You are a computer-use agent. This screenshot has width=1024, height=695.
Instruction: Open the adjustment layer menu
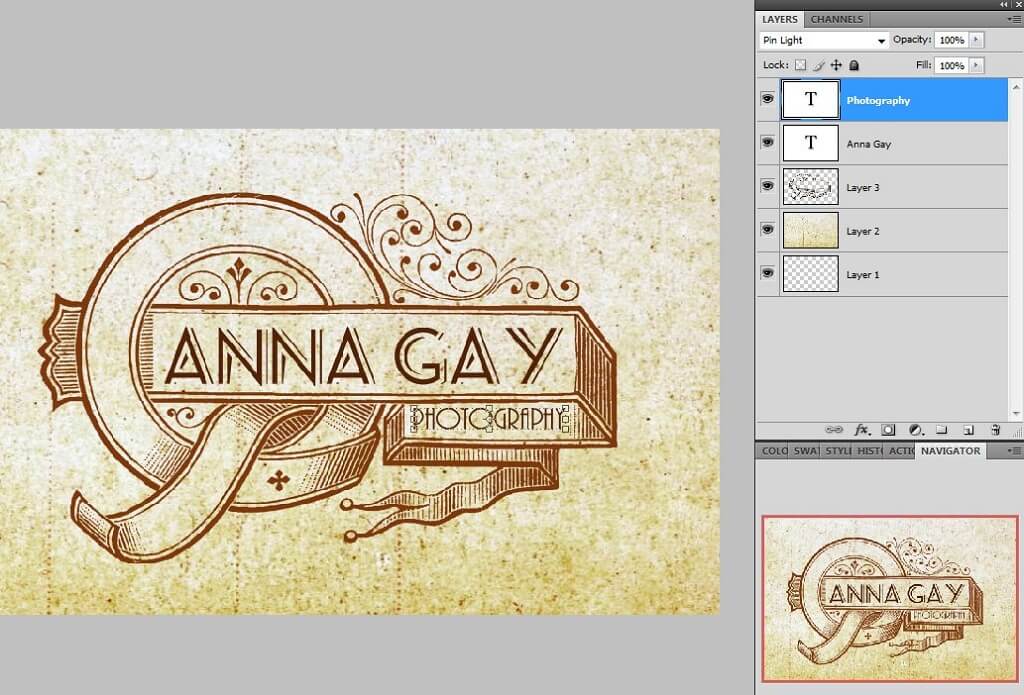pyautogui.click(x=916, y=430)
